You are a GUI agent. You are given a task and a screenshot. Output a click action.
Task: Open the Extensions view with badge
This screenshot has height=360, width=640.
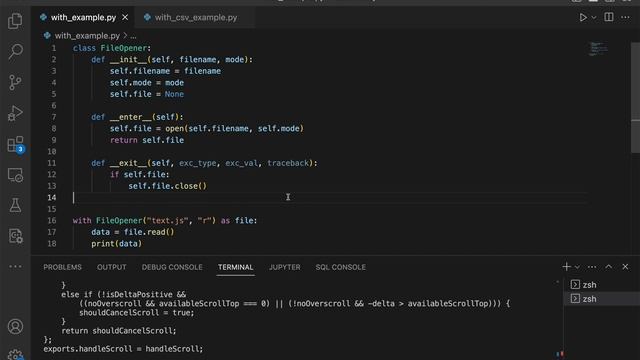click(16, 144)
